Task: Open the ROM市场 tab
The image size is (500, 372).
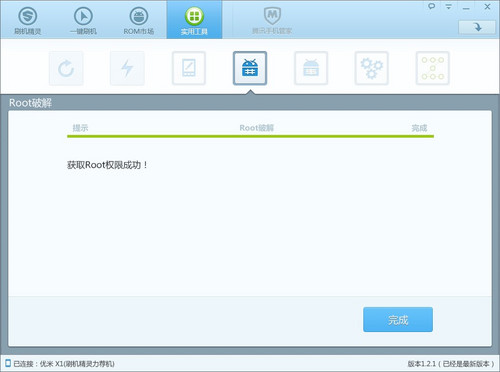Action: (139, 19)
